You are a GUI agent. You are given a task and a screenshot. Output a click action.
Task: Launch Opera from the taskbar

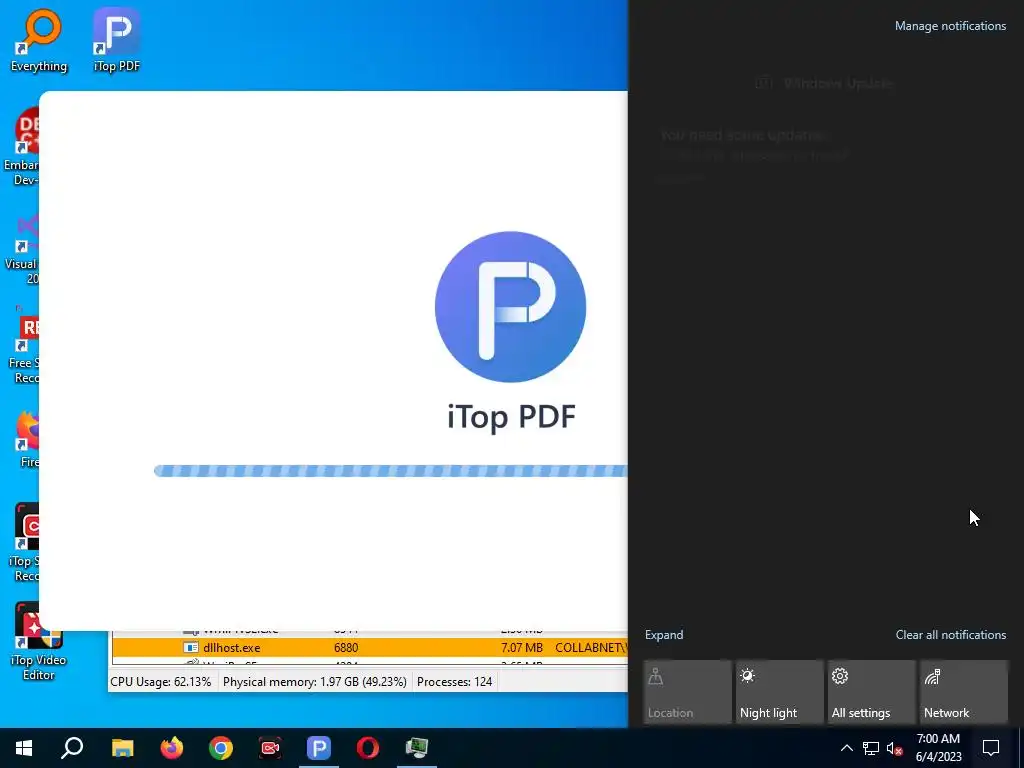click(x=368, y=748)
